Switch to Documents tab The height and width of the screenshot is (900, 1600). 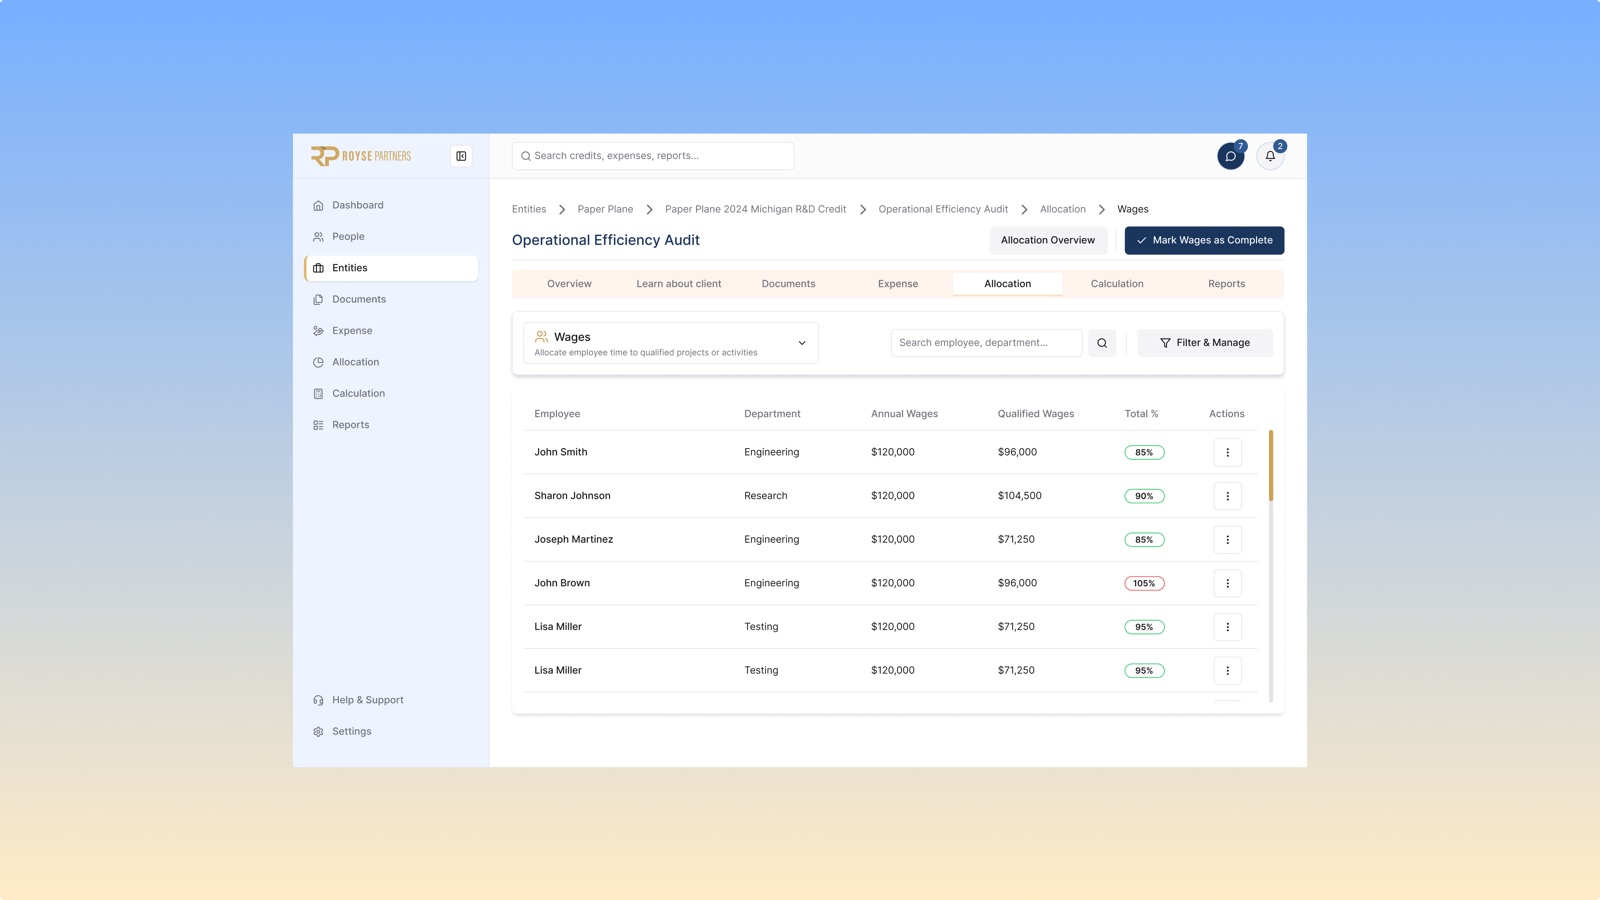[788, 284]
